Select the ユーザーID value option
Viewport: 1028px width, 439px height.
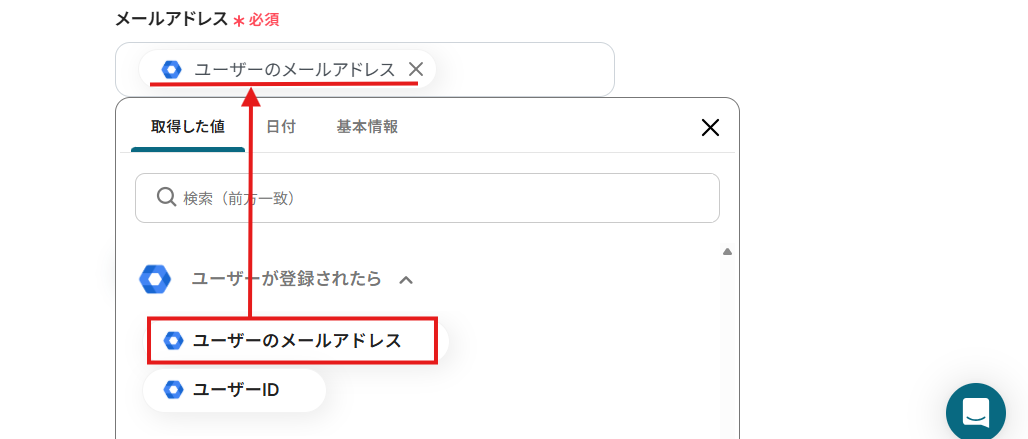pos(236,390)
